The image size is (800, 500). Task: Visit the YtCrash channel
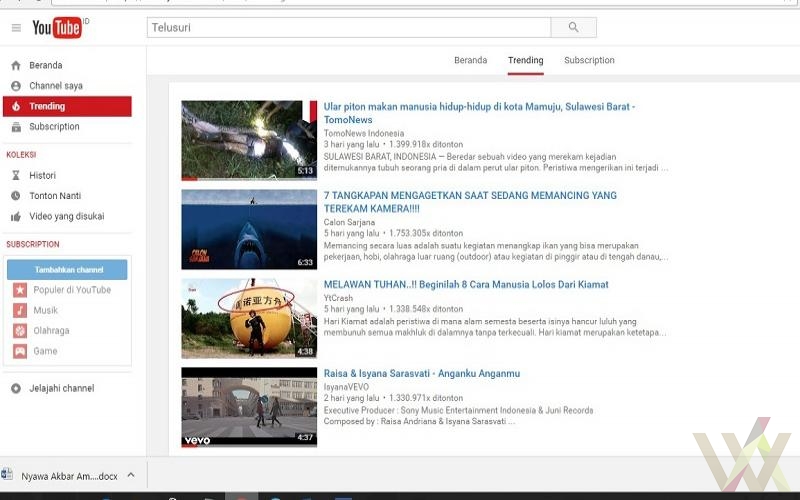click(338, 298)
